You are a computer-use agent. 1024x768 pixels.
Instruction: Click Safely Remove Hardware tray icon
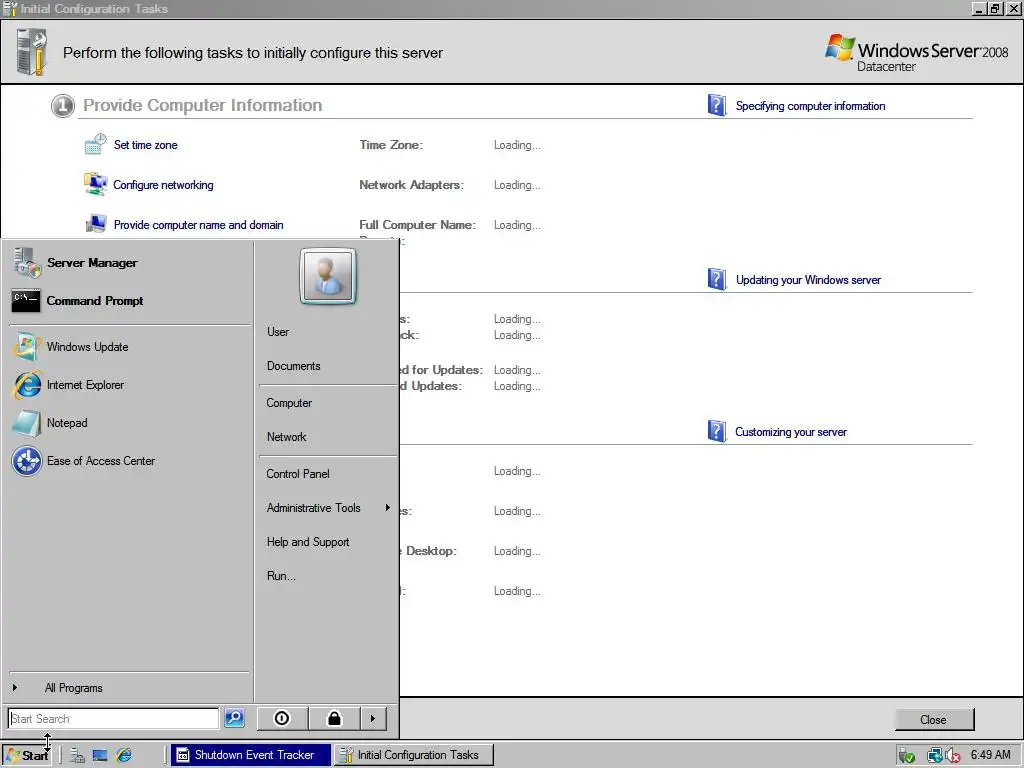(906, 756)
